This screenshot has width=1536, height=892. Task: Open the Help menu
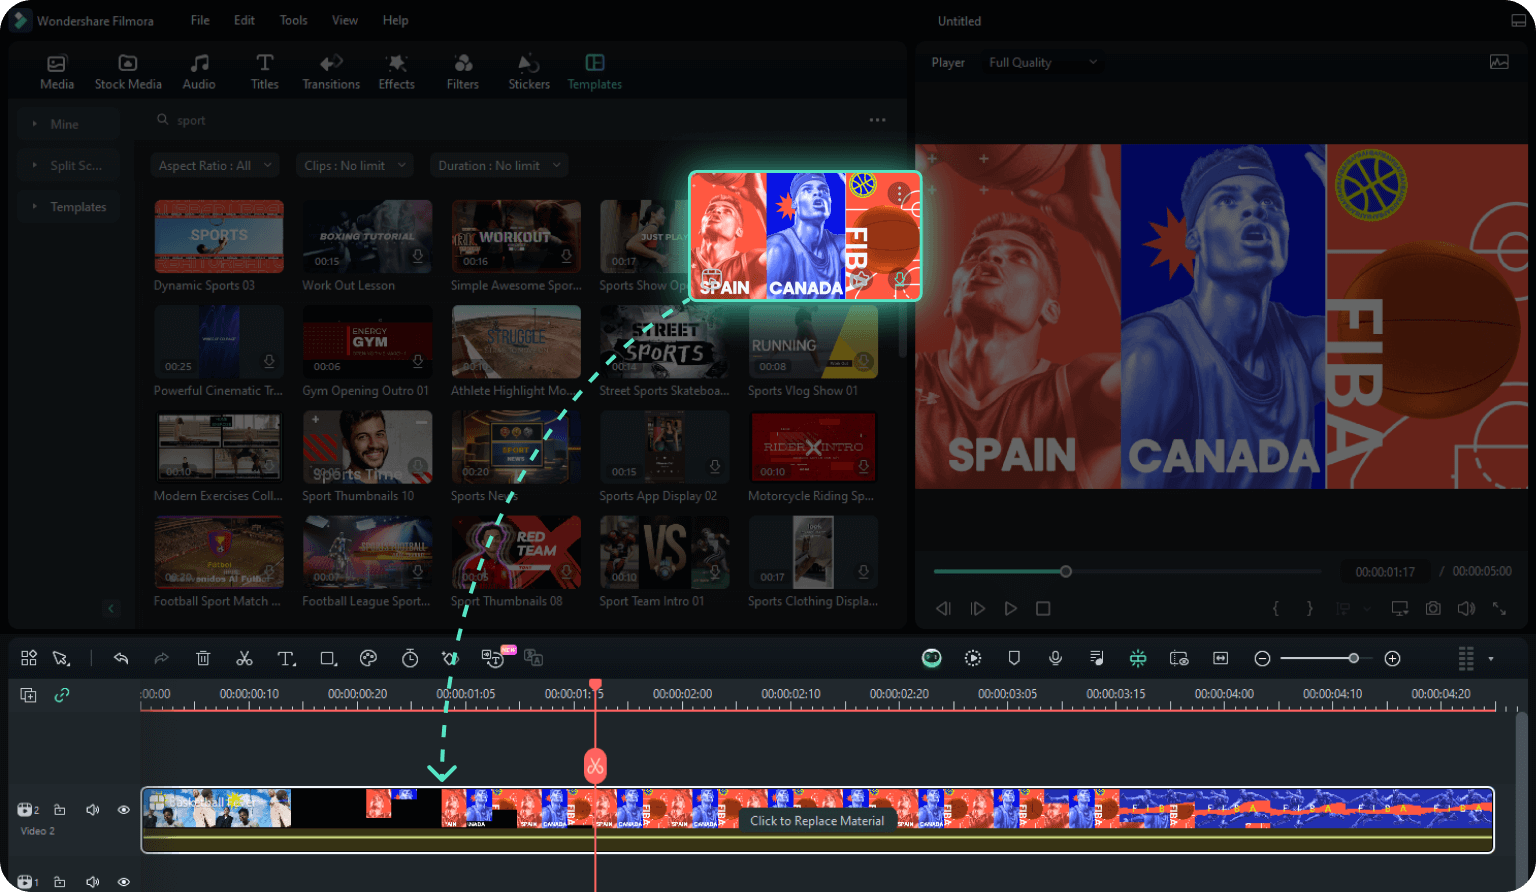[x=395, y=20]
